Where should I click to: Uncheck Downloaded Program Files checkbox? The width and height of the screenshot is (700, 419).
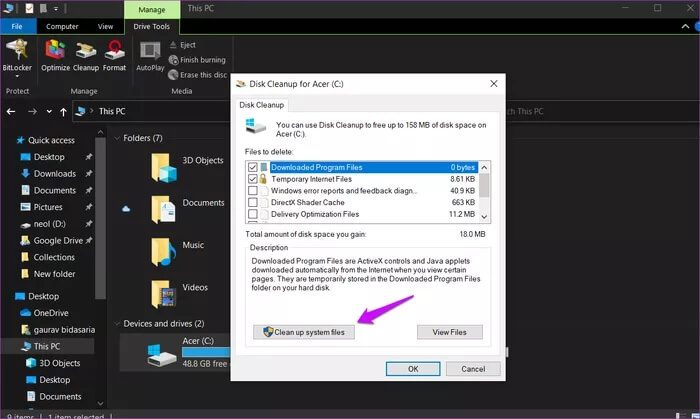[x=253, y=167]
